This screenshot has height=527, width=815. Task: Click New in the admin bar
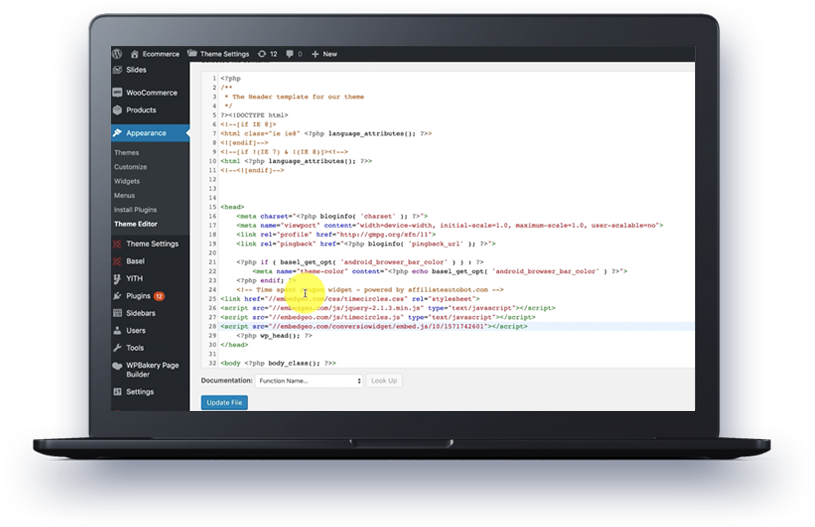[x=330, y=54]
